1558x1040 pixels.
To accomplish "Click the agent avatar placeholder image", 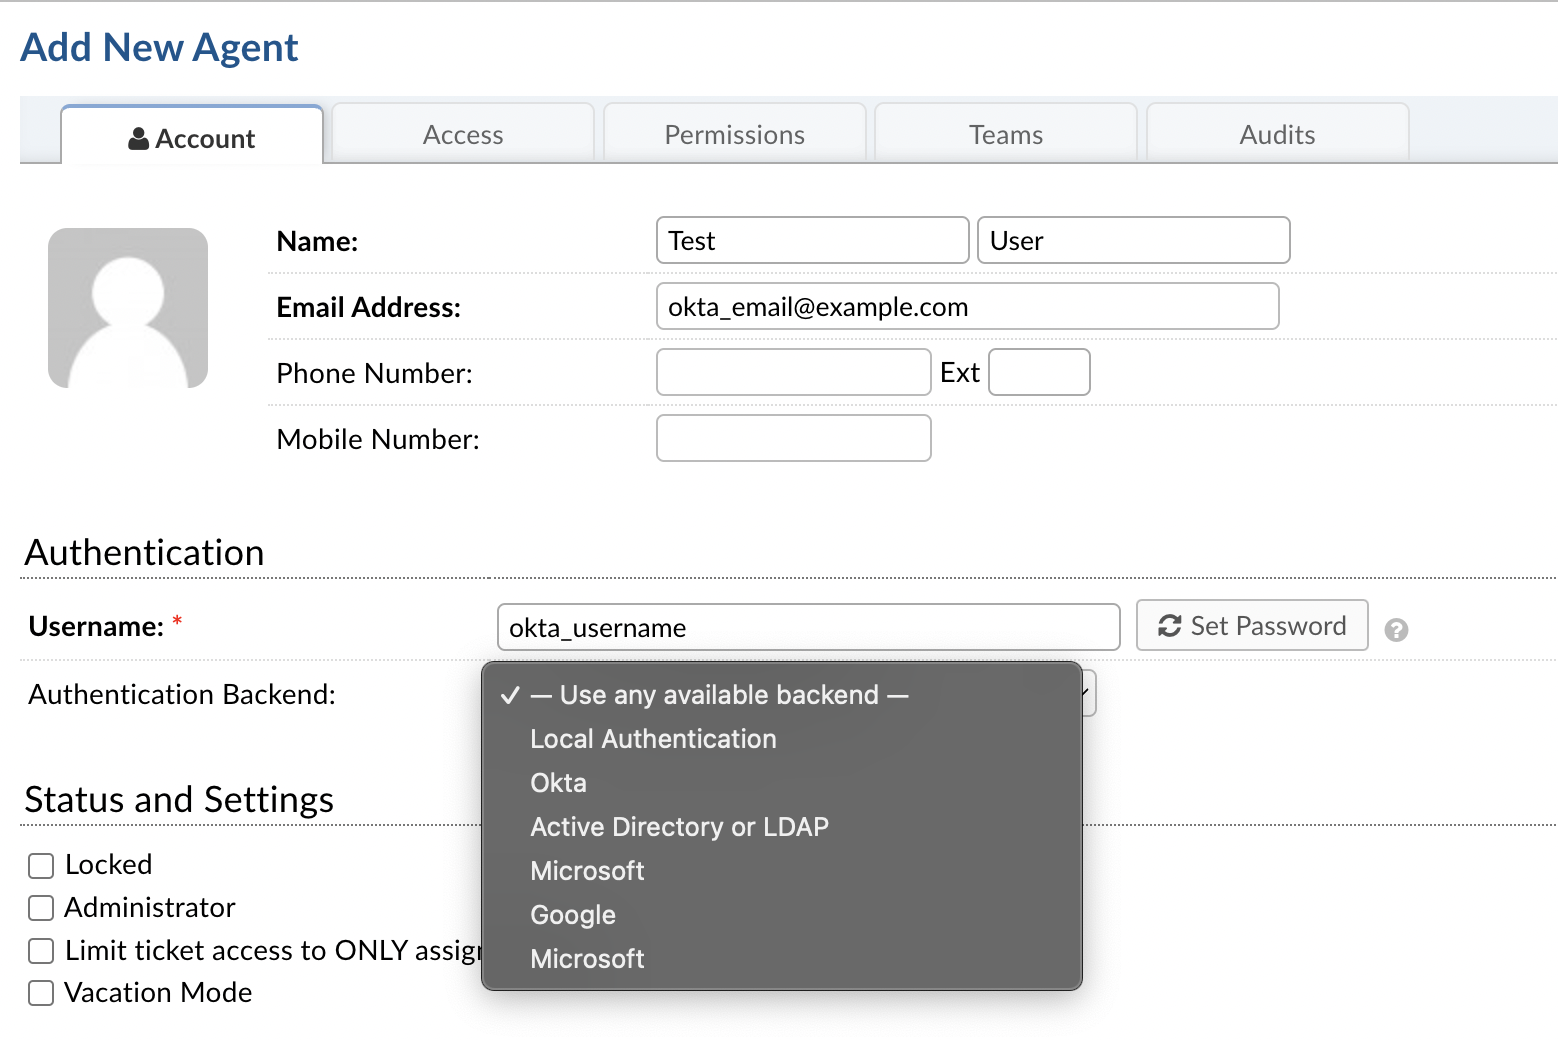I will coord(128,308).
